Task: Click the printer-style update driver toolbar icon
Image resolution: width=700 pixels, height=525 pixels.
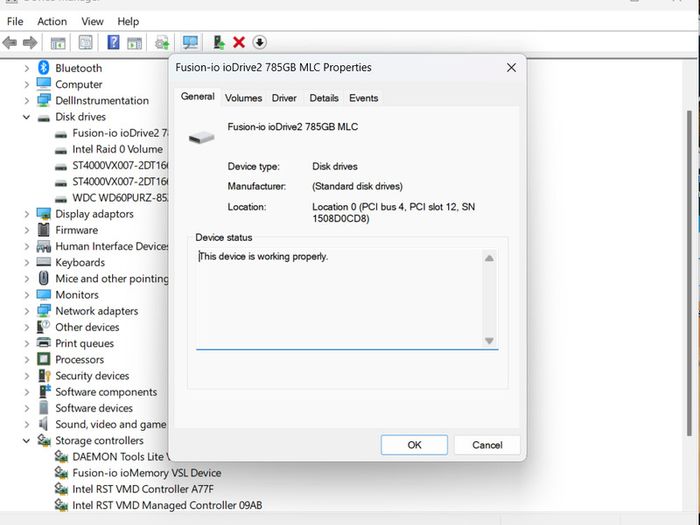Action: click(162, 43)
